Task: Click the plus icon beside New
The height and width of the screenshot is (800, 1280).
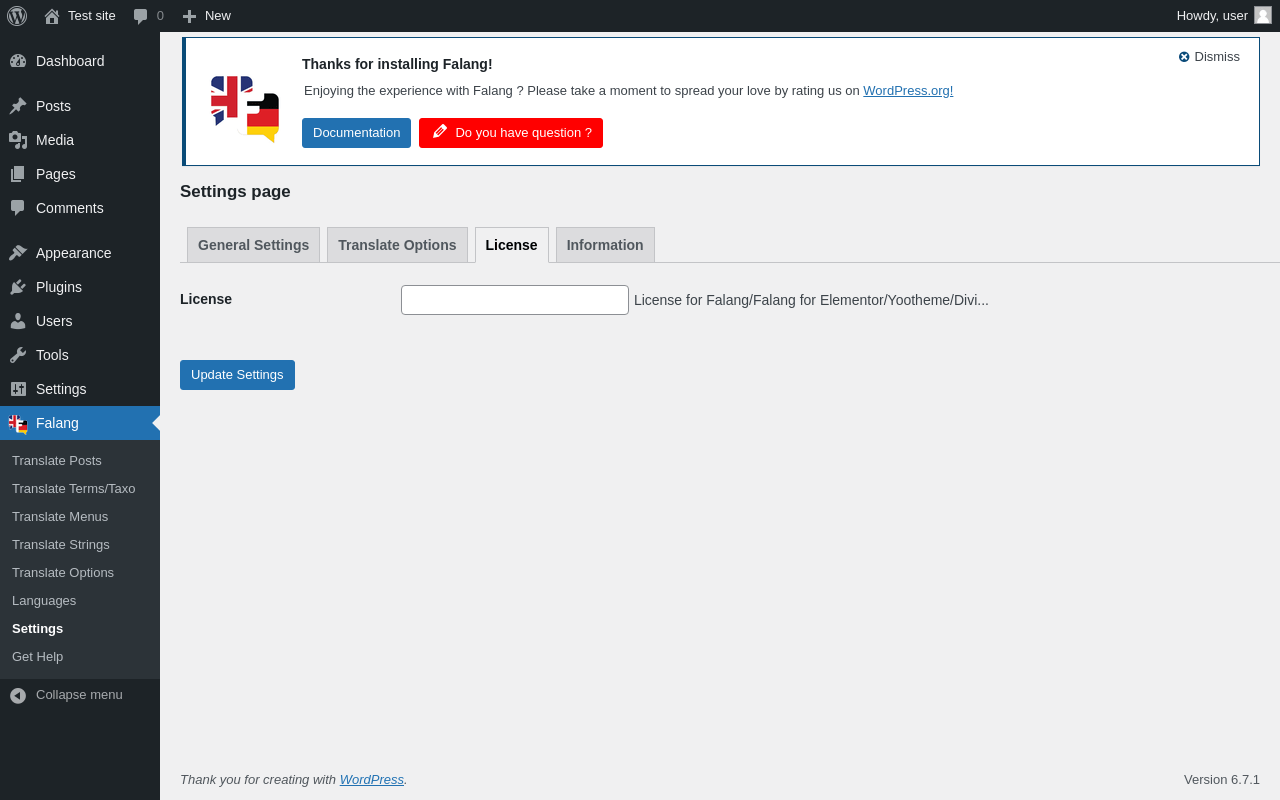Action: pyautogui.click(x=189, y=16)
